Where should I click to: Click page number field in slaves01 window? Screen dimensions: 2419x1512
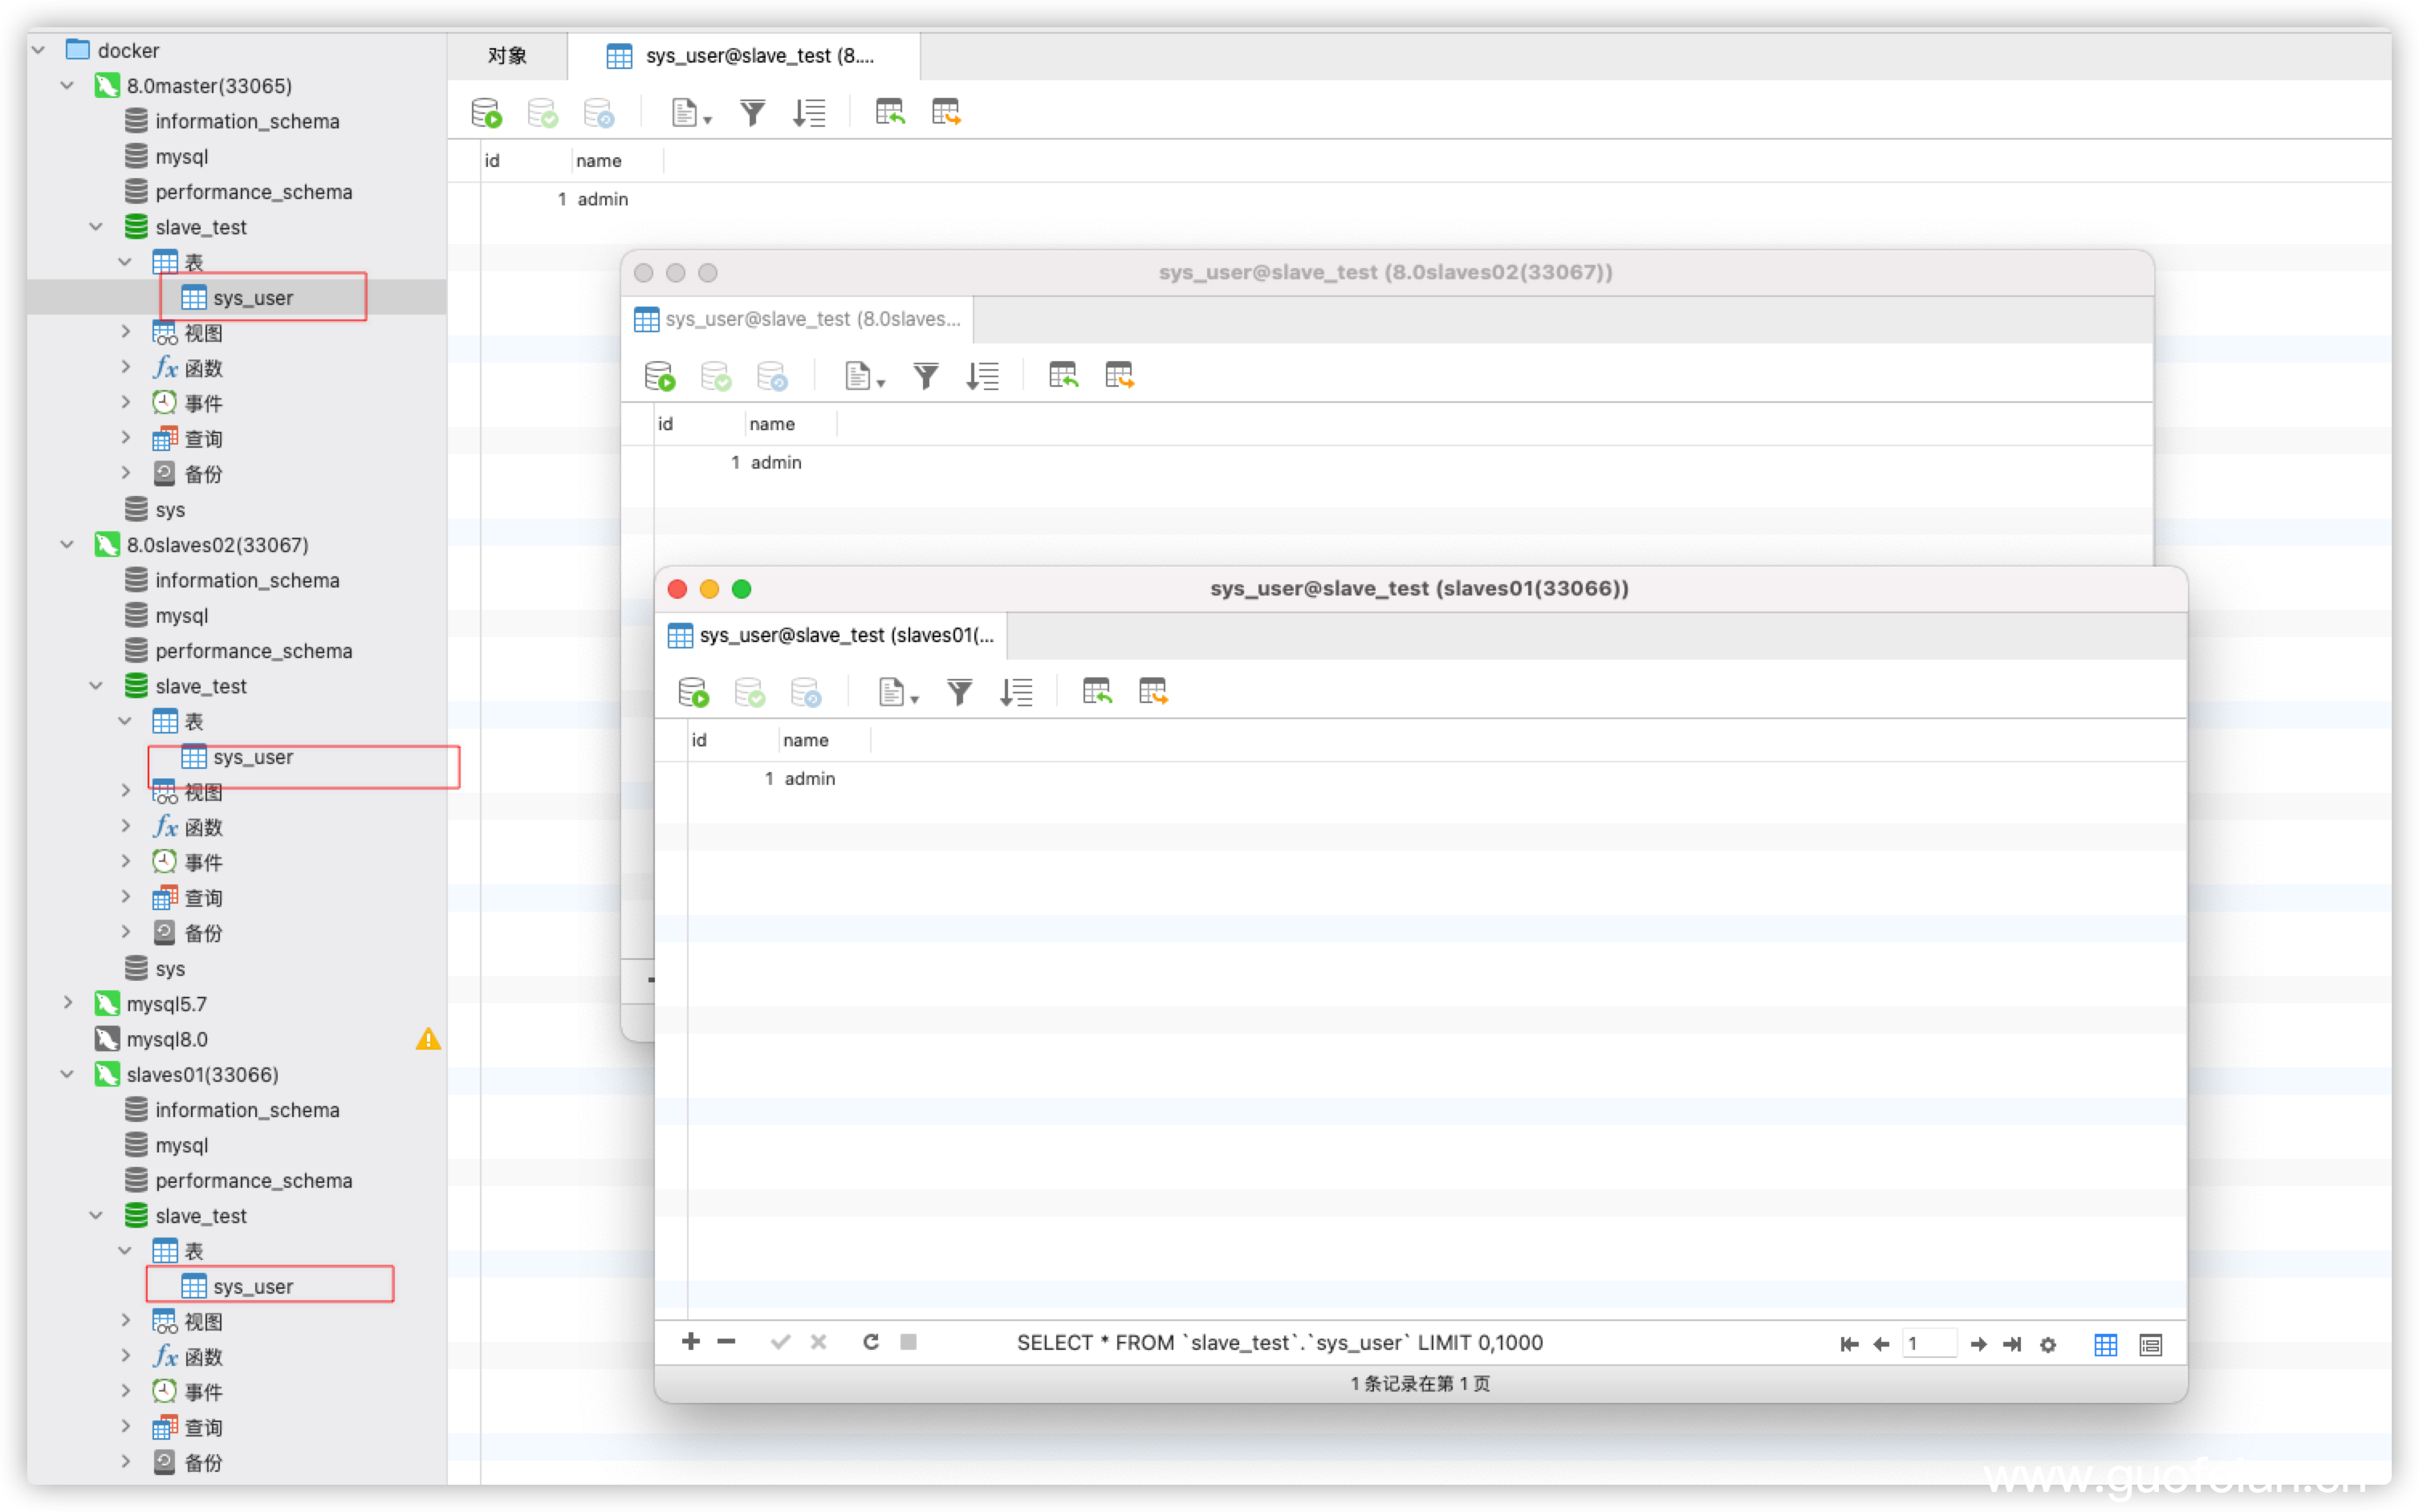[1929, 1344]
